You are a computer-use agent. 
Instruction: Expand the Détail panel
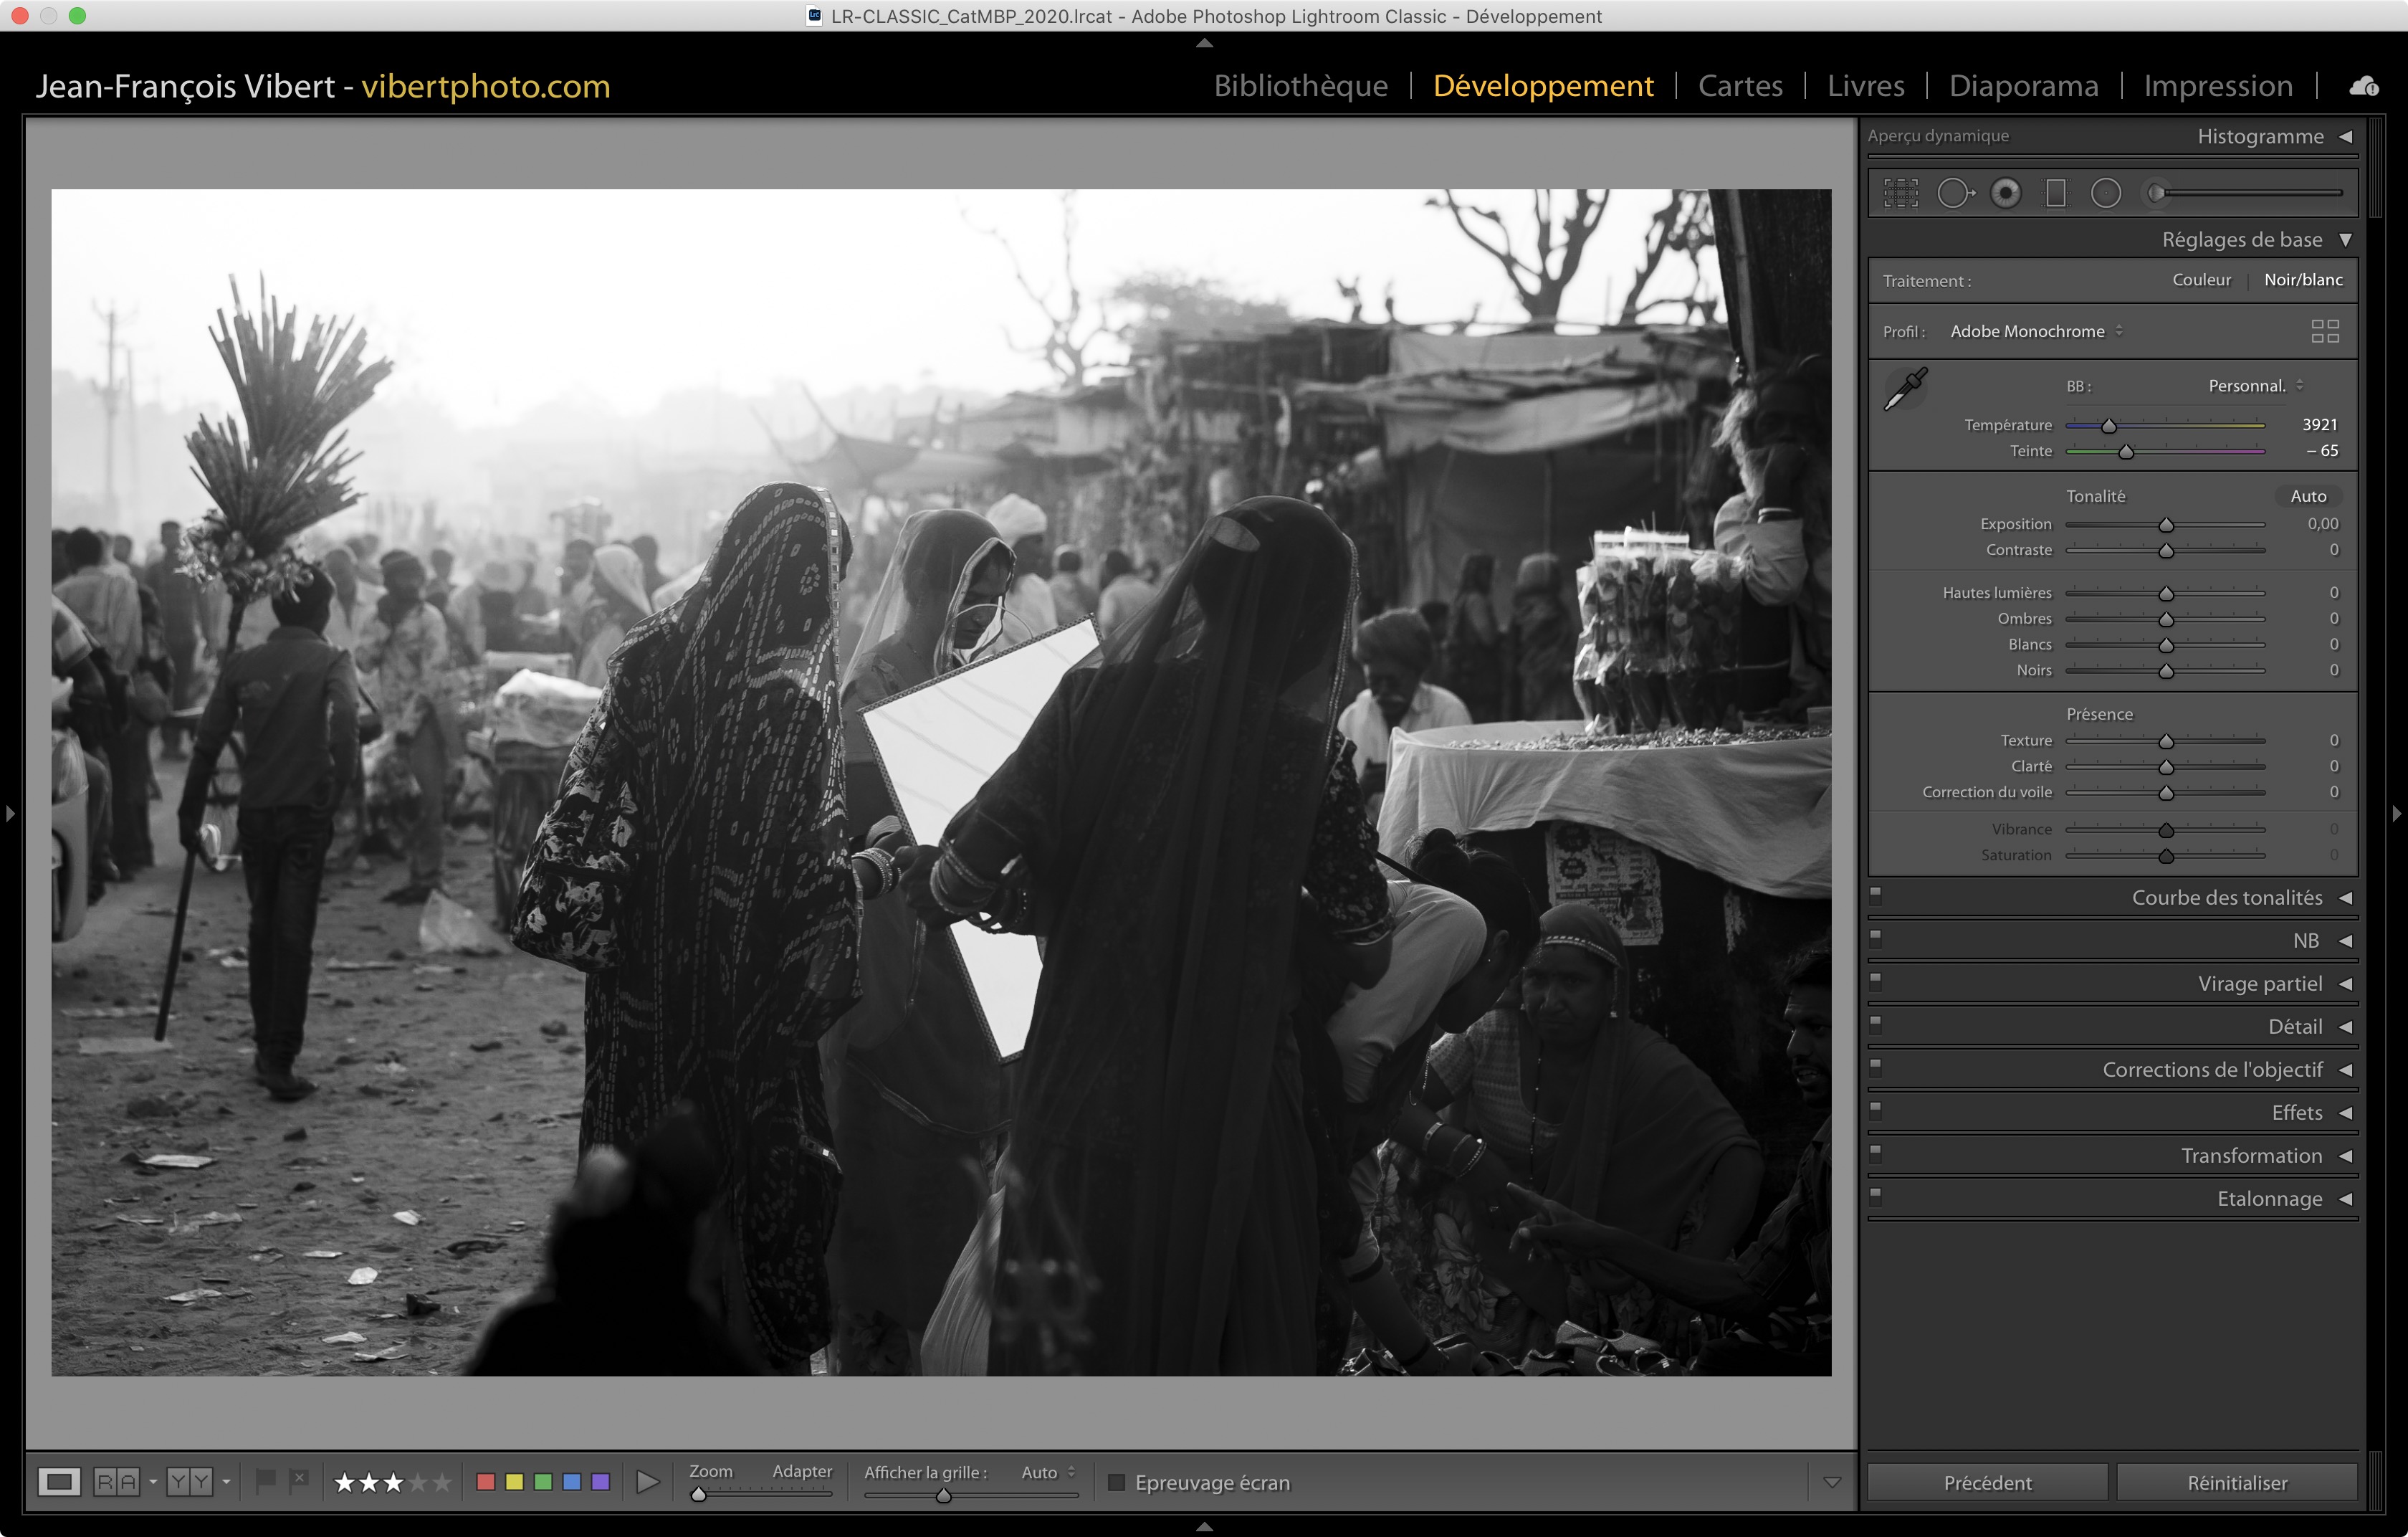2294,1026
